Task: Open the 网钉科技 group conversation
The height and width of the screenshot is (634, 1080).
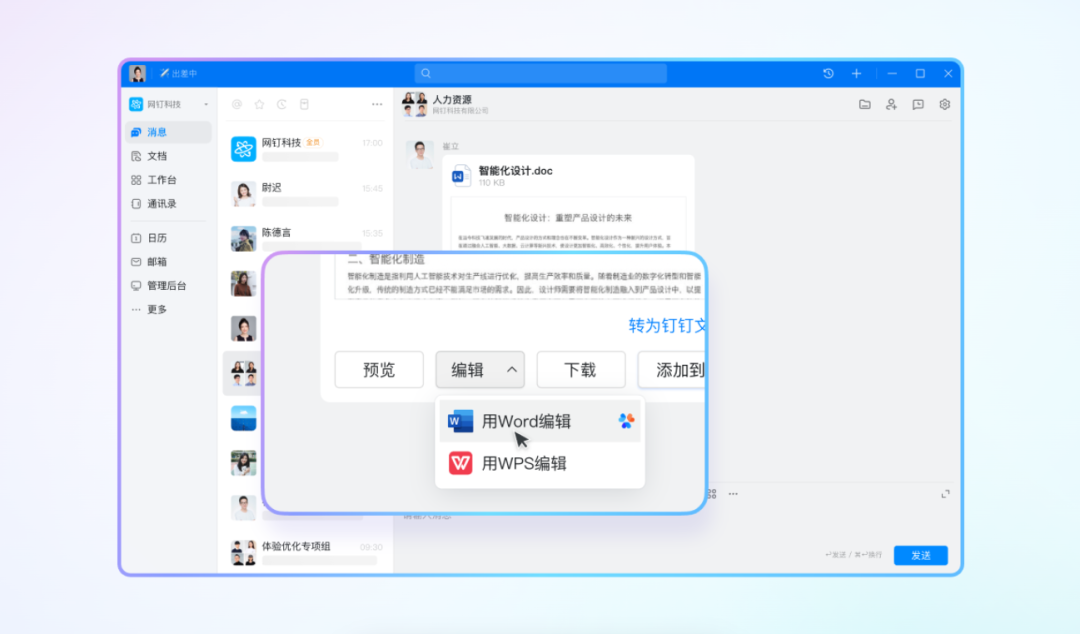Action: pos(306,149)
